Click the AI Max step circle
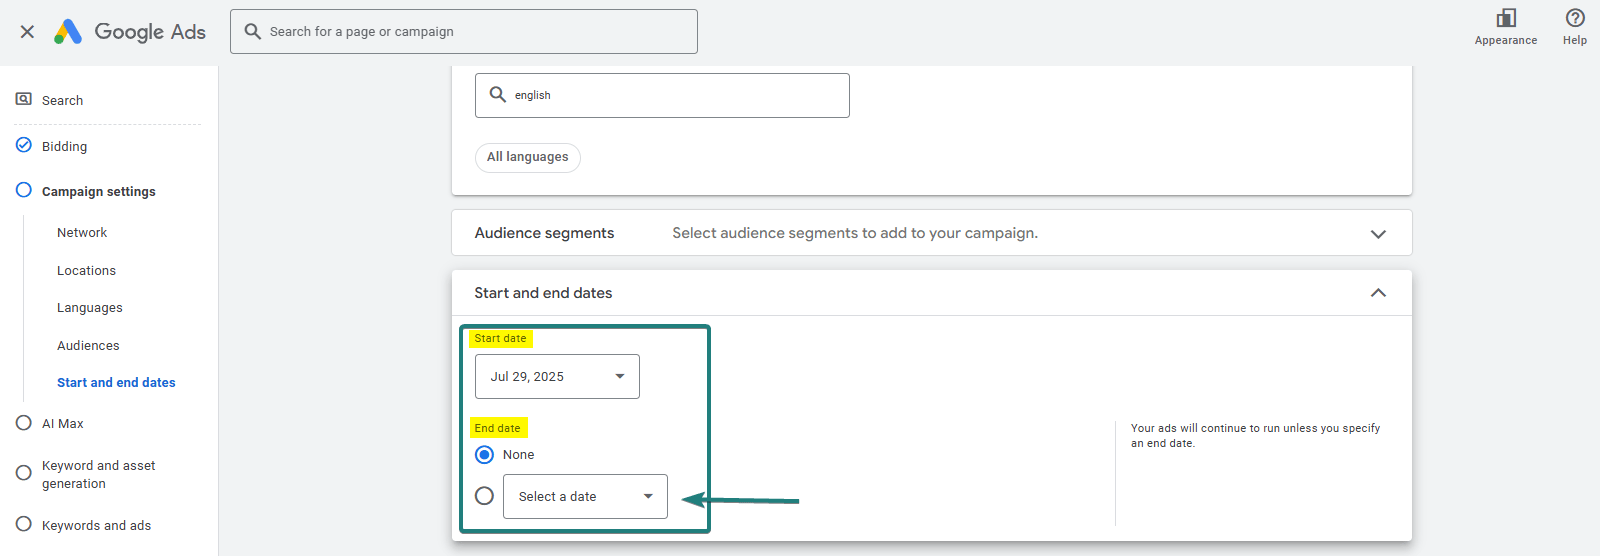1600x556 pixels. 24,423
